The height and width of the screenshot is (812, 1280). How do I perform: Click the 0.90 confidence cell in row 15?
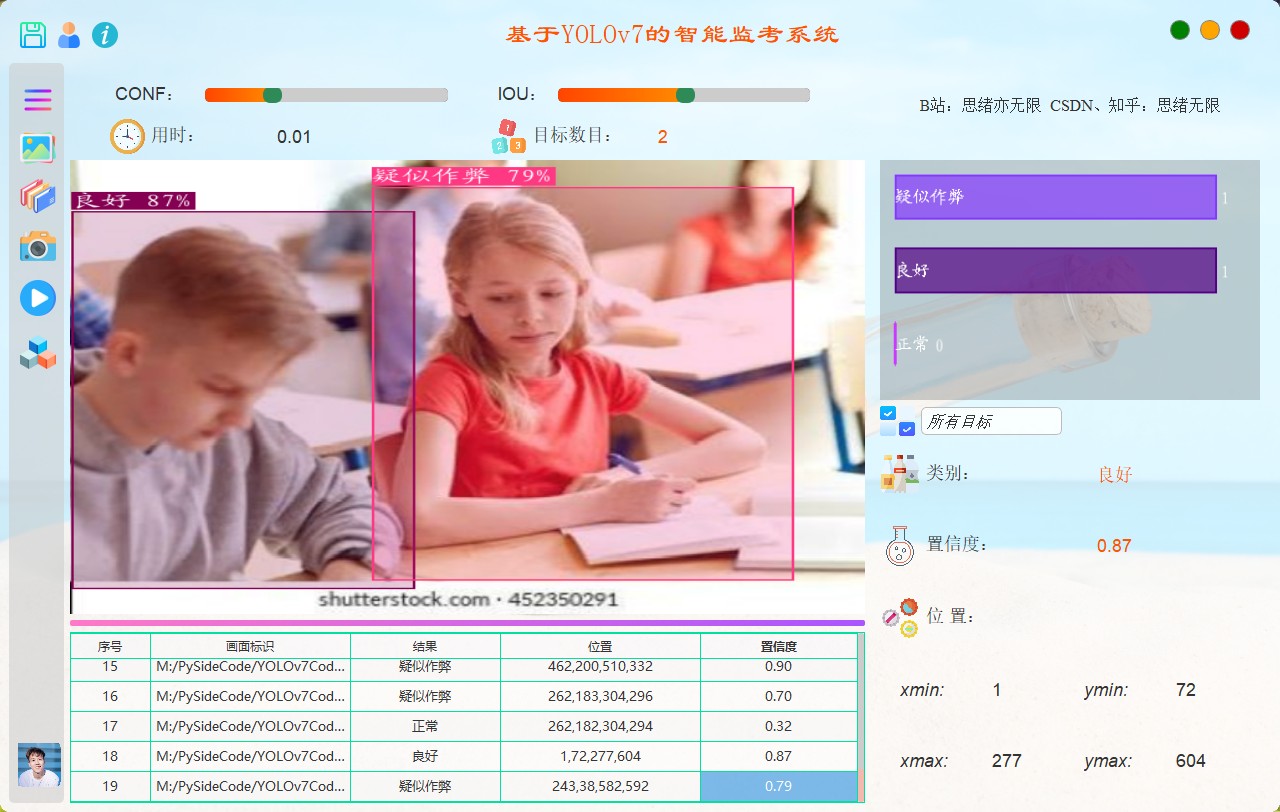(x=778, y=666)
